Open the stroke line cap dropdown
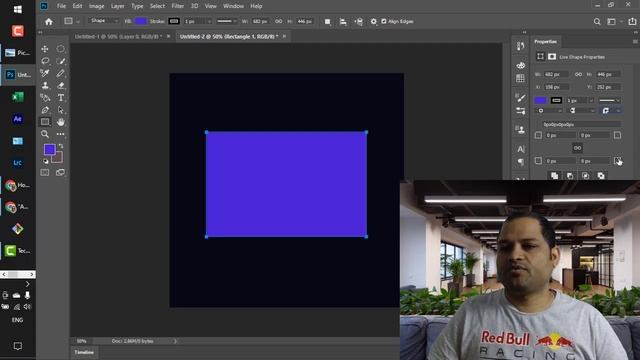The image size is (640, 360). (581, 111)
